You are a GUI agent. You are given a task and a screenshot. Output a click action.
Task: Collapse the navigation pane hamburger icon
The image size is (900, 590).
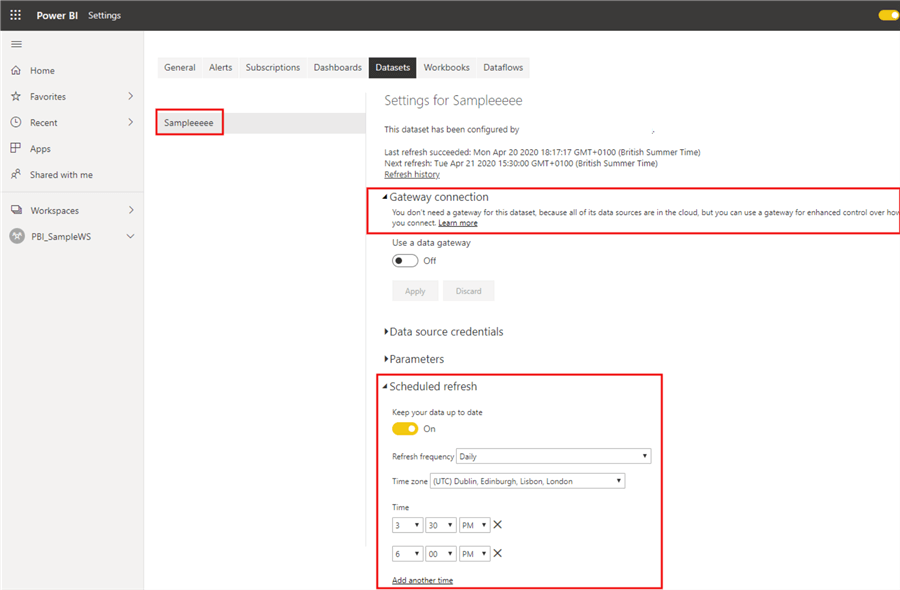[x=17, y=44]
